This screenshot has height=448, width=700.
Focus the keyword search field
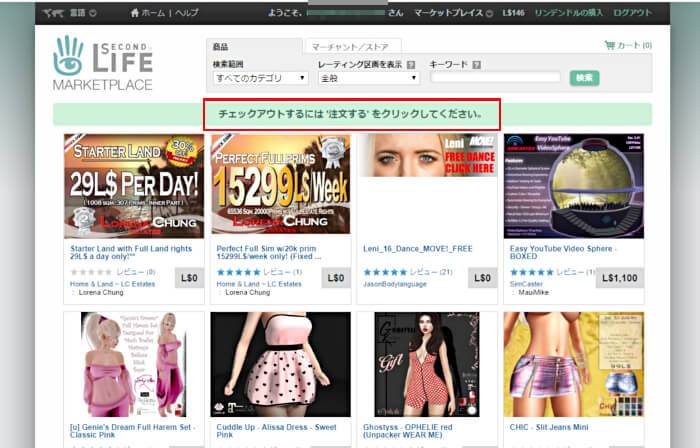496,77
